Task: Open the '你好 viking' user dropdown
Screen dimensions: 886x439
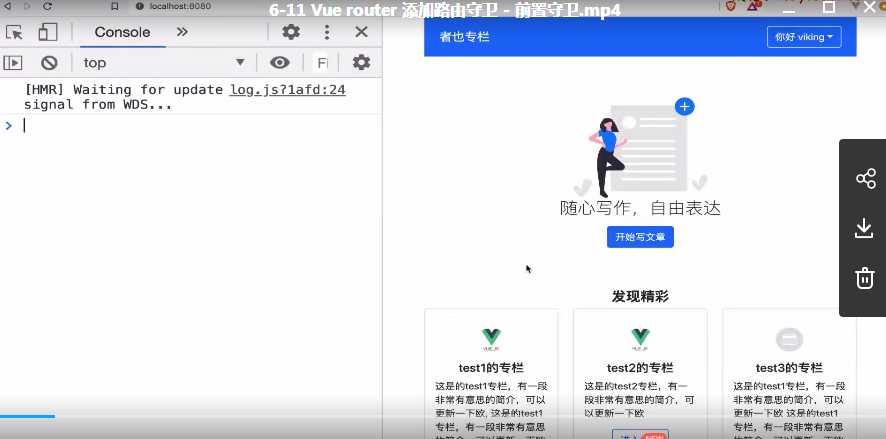Action: tap(804, 37)
